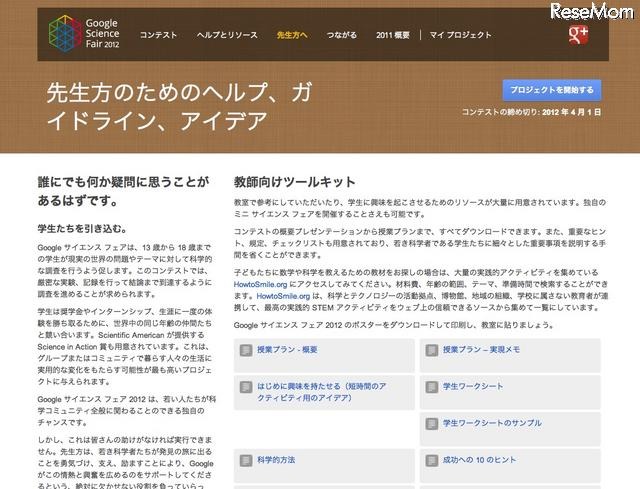Click document icon beside 授業プラン - 概要

[246, 350]
